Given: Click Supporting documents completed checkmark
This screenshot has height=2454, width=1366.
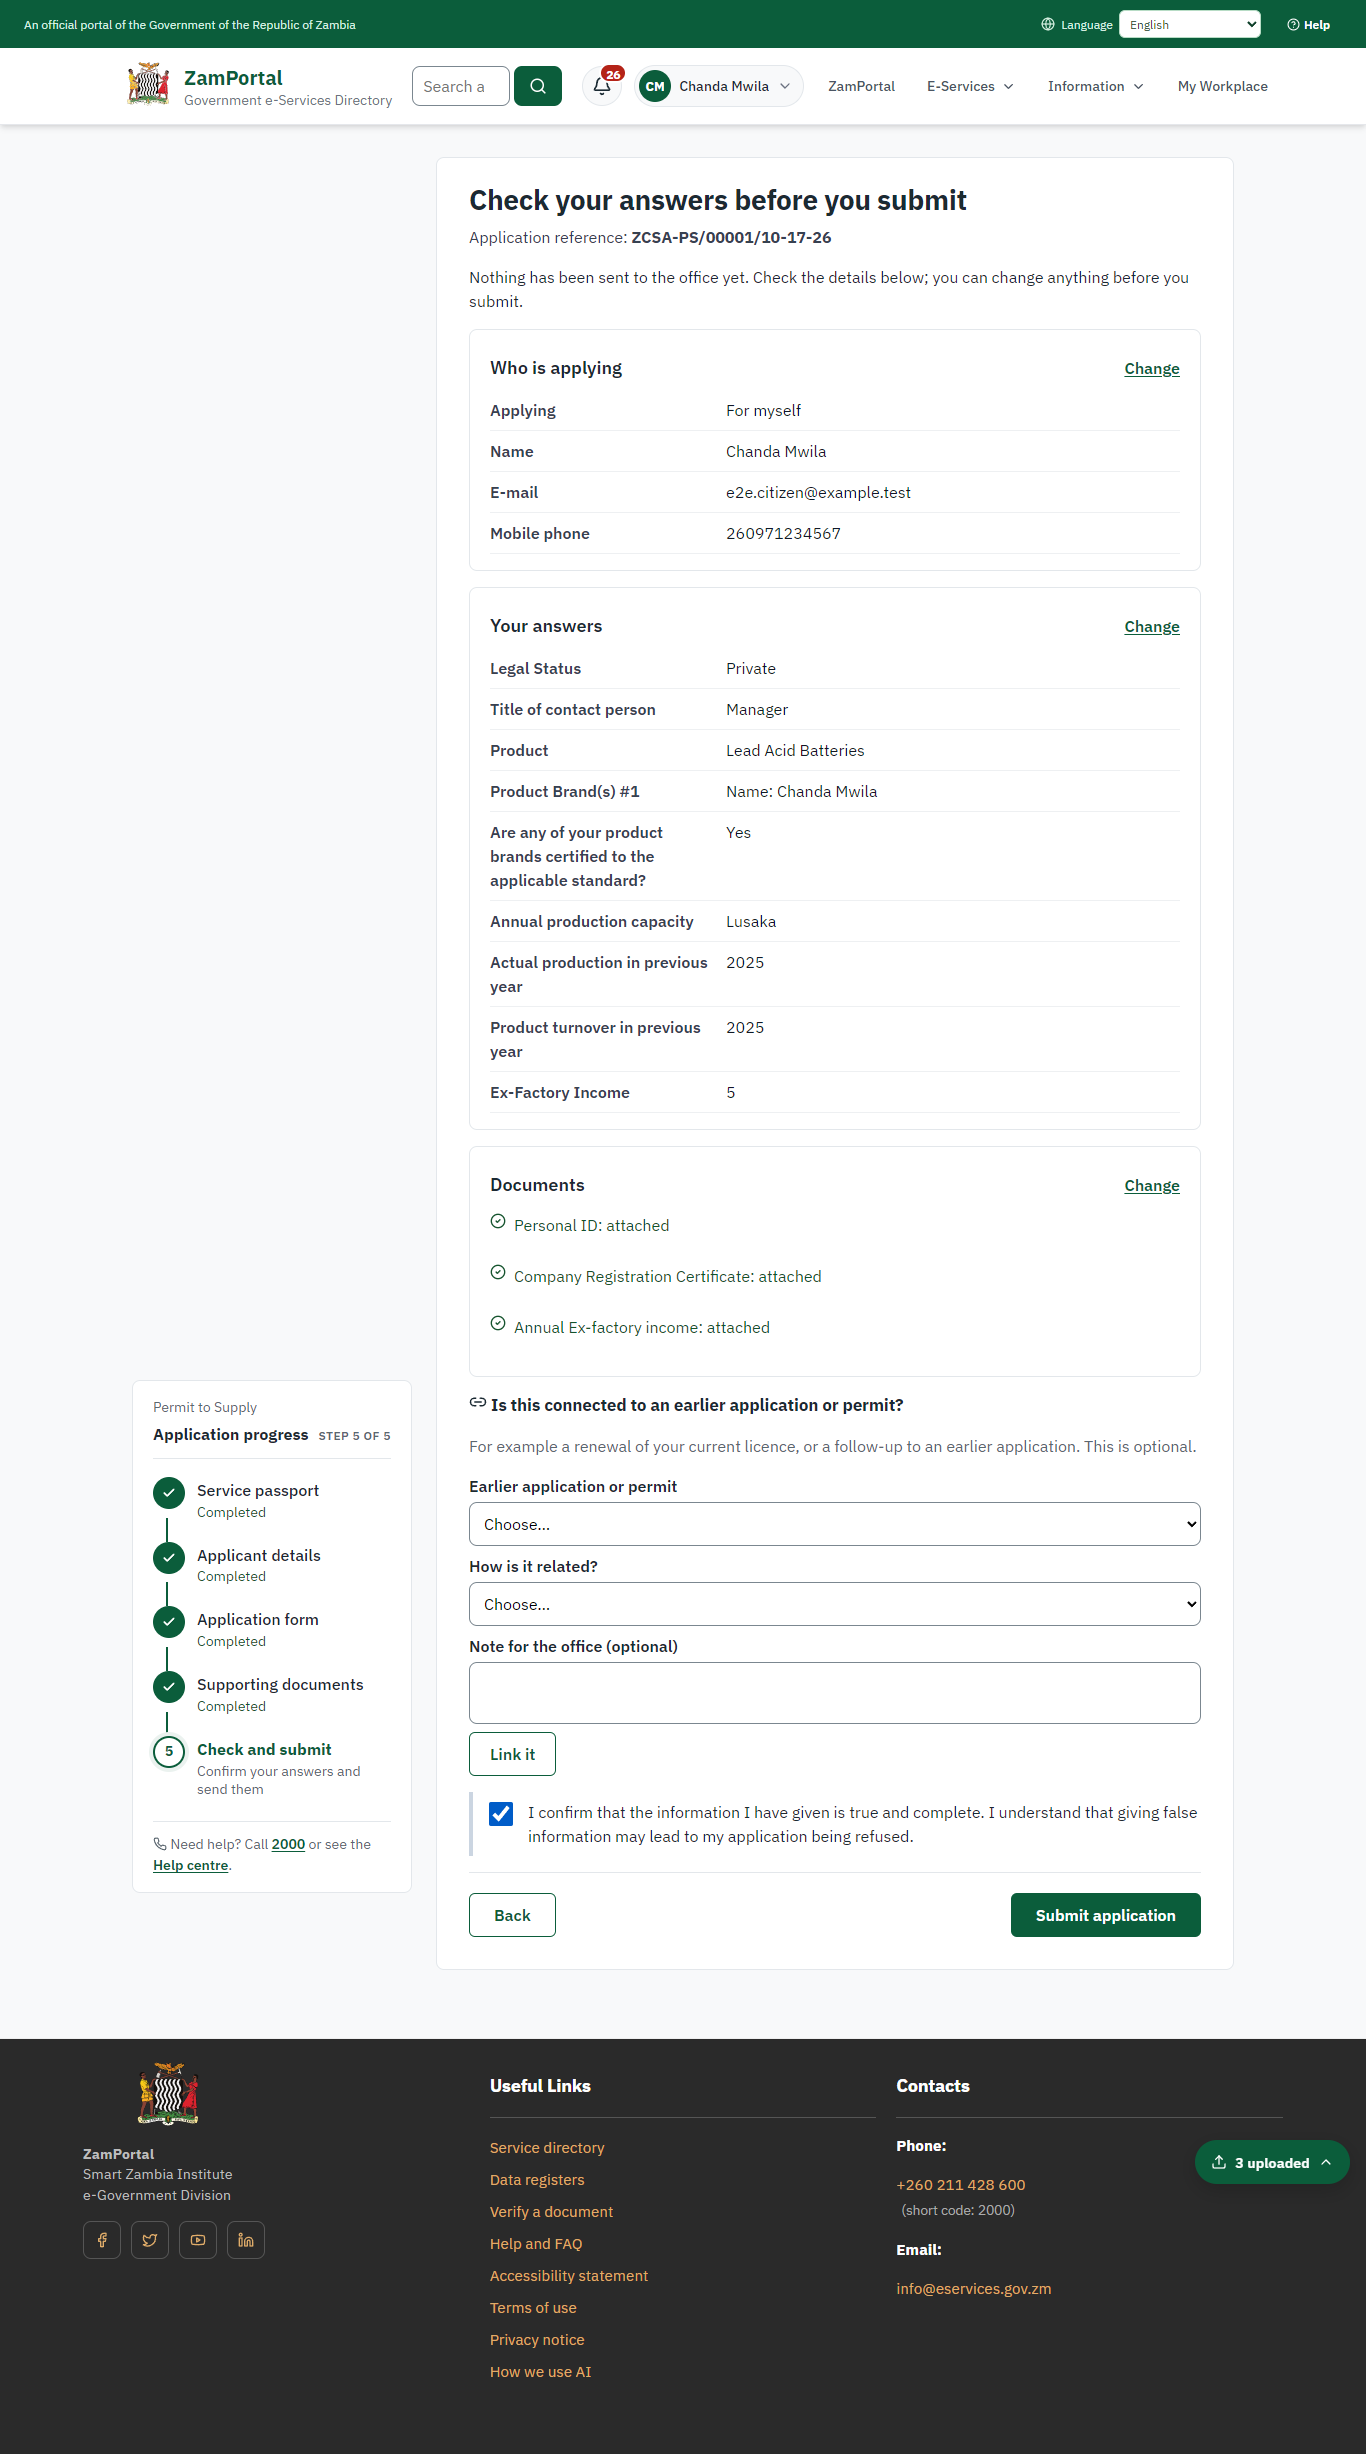Looking at the screenshot, I should coord(169,1687).
